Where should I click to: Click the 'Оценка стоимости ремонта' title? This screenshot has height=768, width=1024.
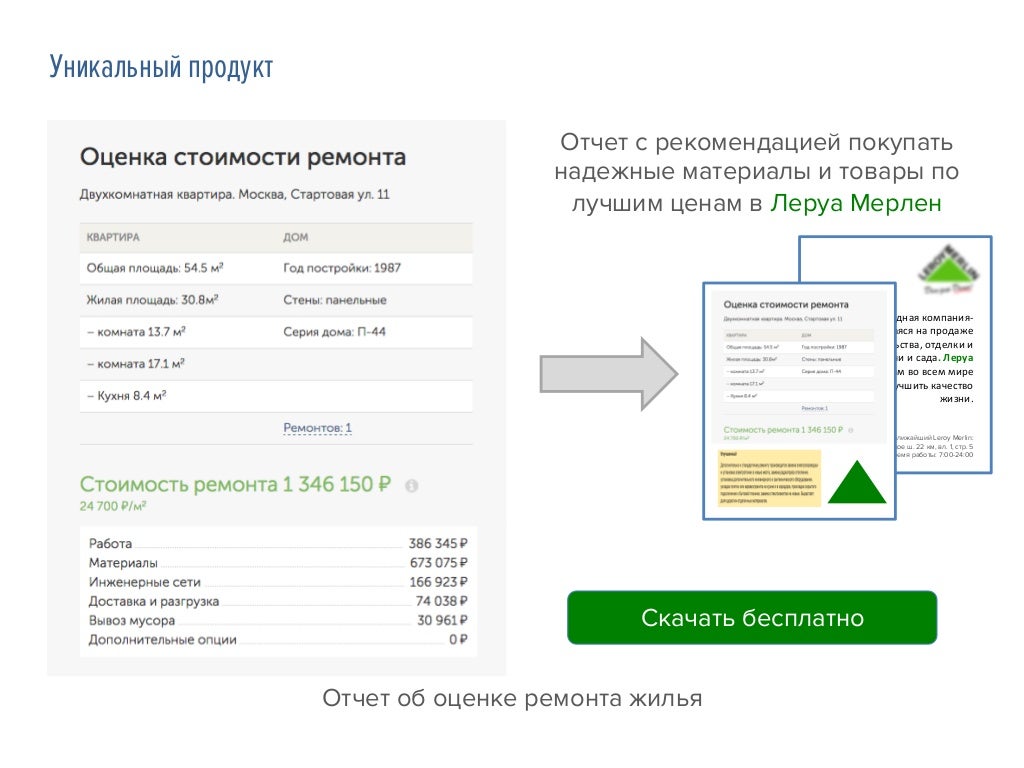(243, 157)
